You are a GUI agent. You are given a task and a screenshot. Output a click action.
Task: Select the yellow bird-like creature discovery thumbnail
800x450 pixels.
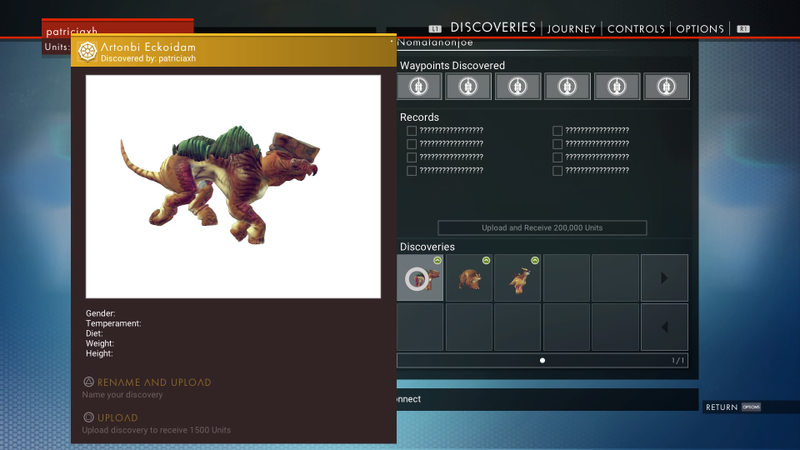(x=518, y=278)
